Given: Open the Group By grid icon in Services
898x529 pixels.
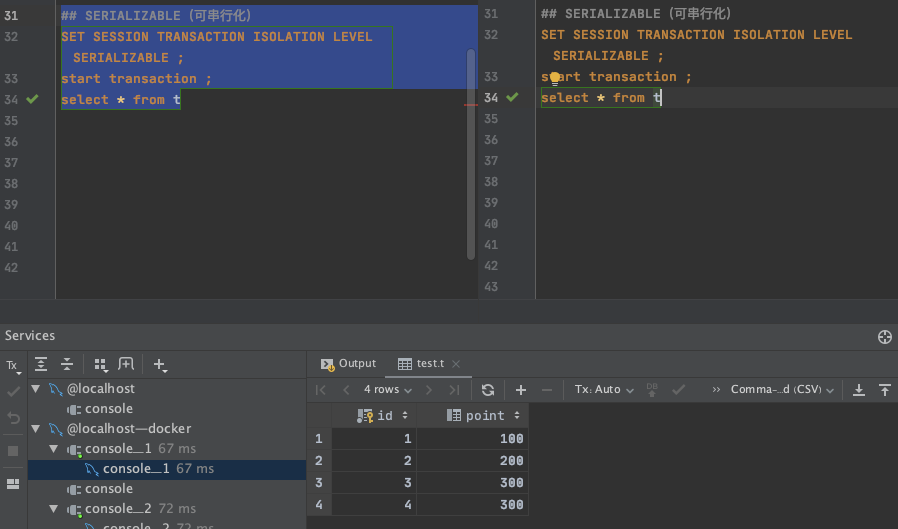Looking at the screenshot, I should (x=100, y=364).
